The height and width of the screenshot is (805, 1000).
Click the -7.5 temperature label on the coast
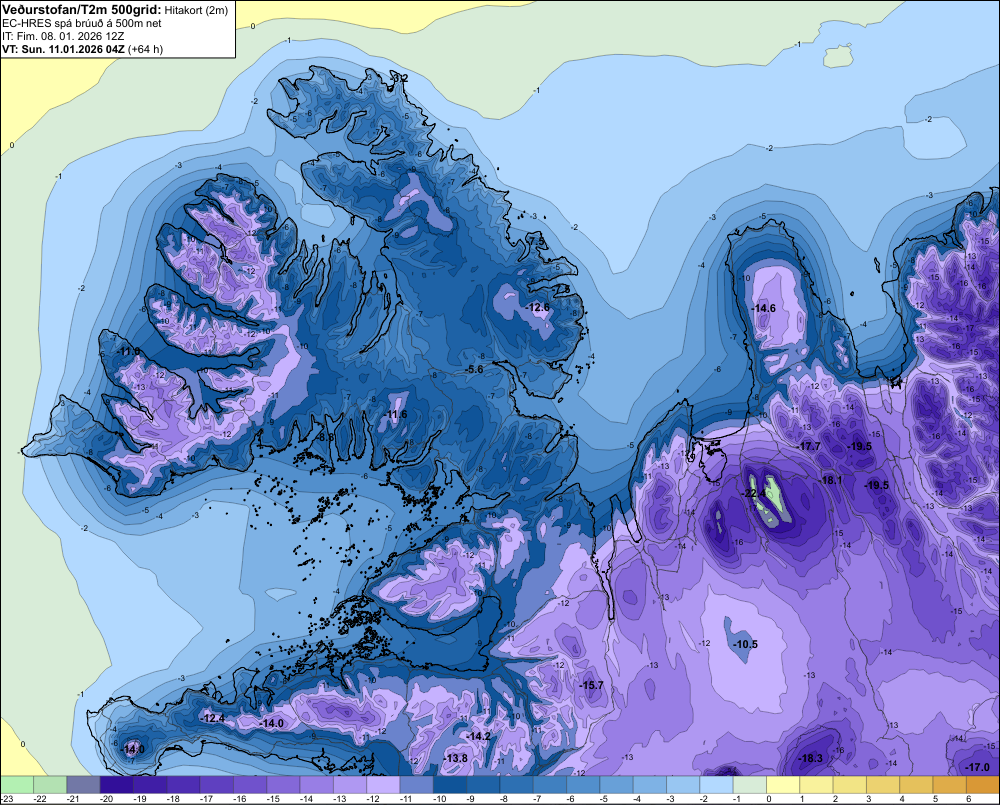tap(538, 242)
